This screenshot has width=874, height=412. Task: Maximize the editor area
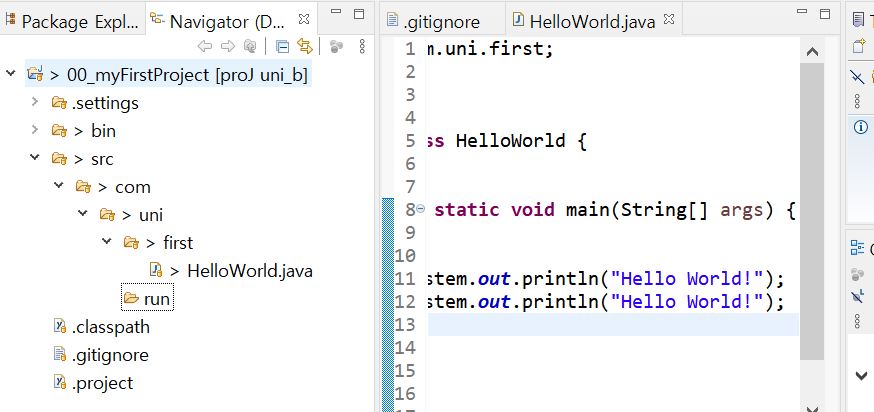pos(826,14)
